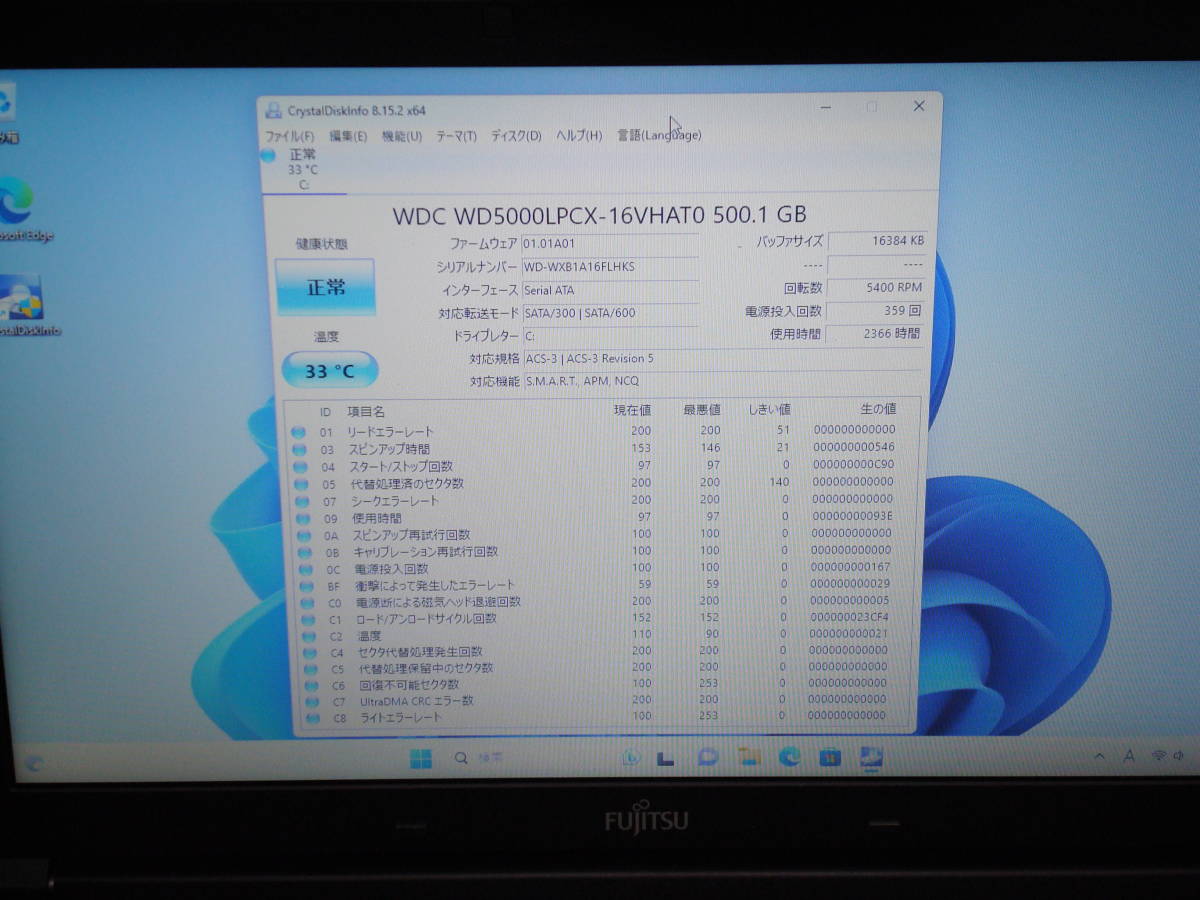Click the status dot for row 09 使用時間

303,519
